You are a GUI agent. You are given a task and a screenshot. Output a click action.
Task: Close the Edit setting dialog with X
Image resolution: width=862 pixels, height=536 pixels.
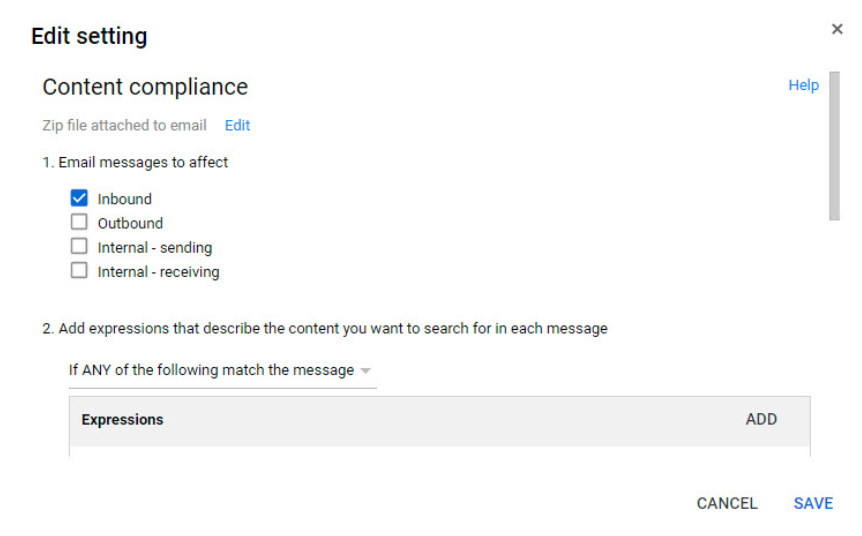coord(837,29)
